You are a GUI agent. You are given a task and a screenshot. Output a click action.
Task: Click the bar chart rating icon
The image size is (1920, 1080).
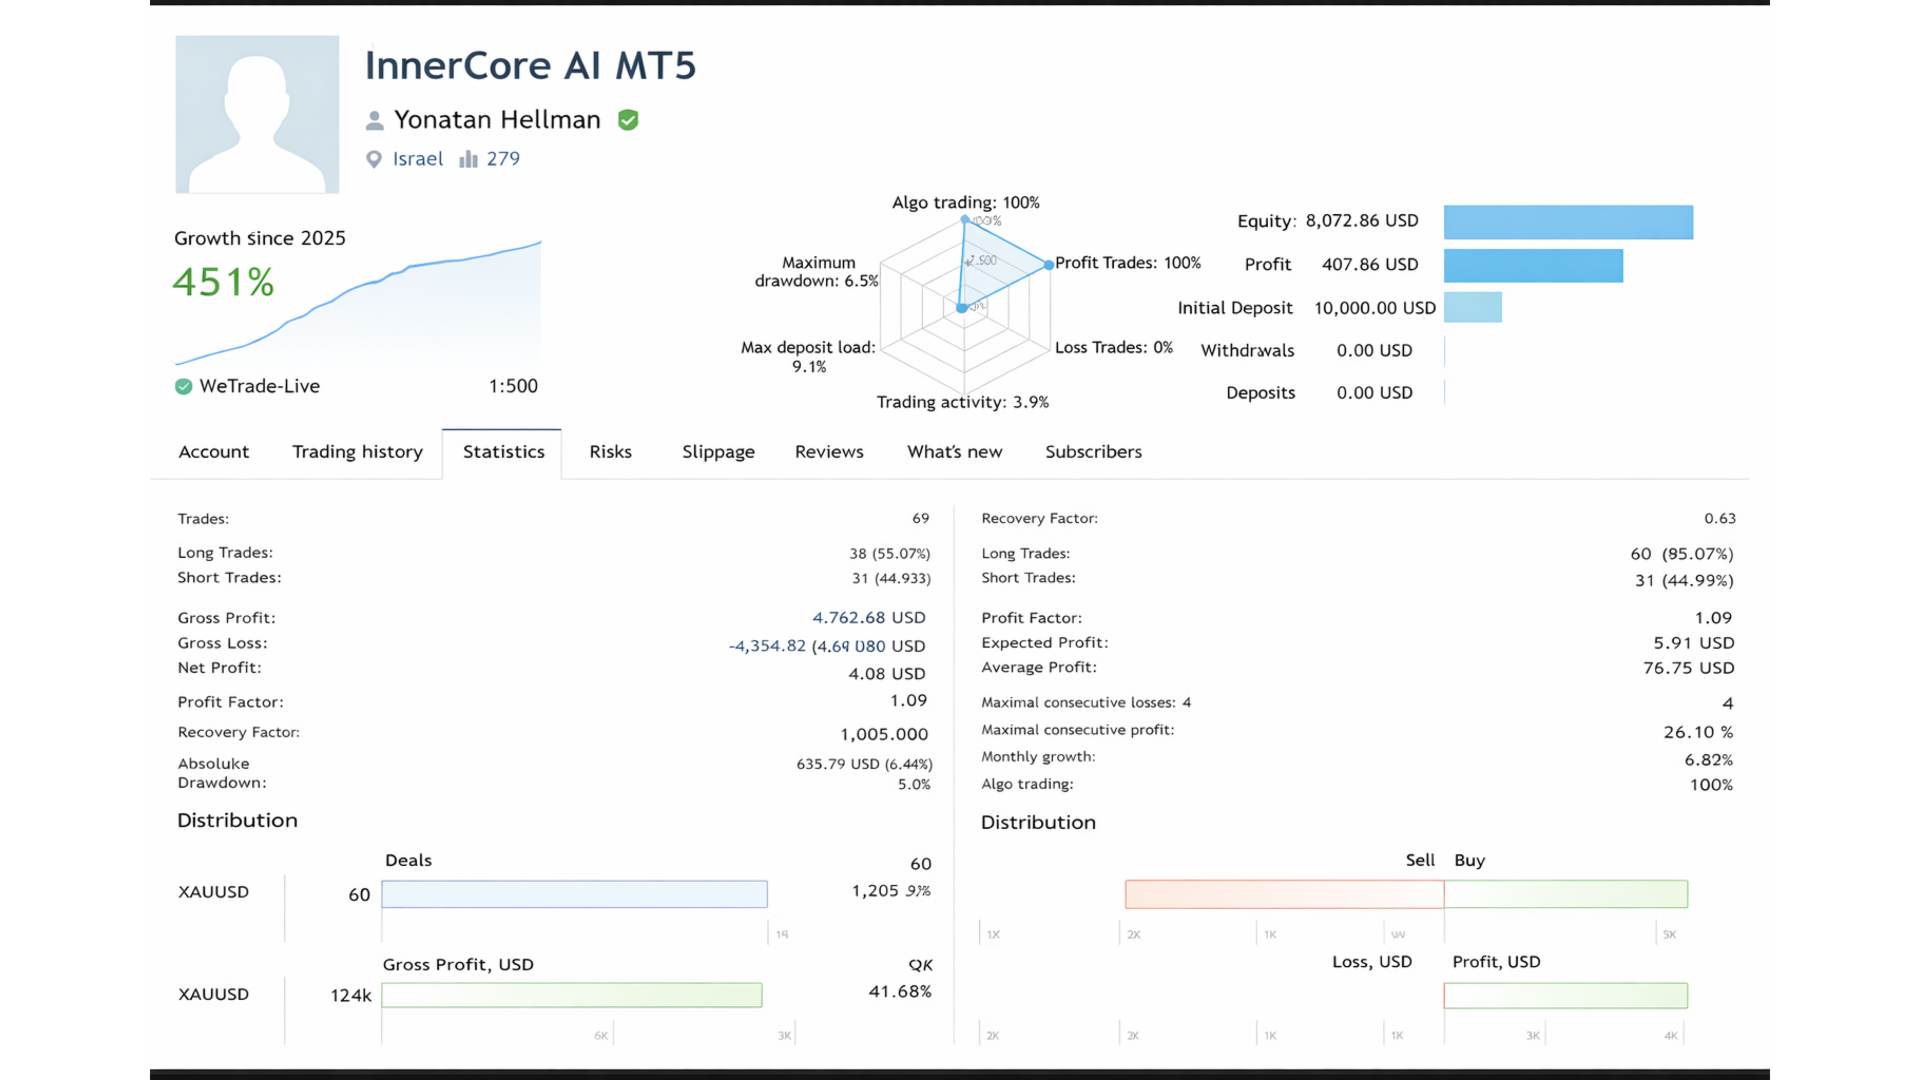click(x=468, y=160)
